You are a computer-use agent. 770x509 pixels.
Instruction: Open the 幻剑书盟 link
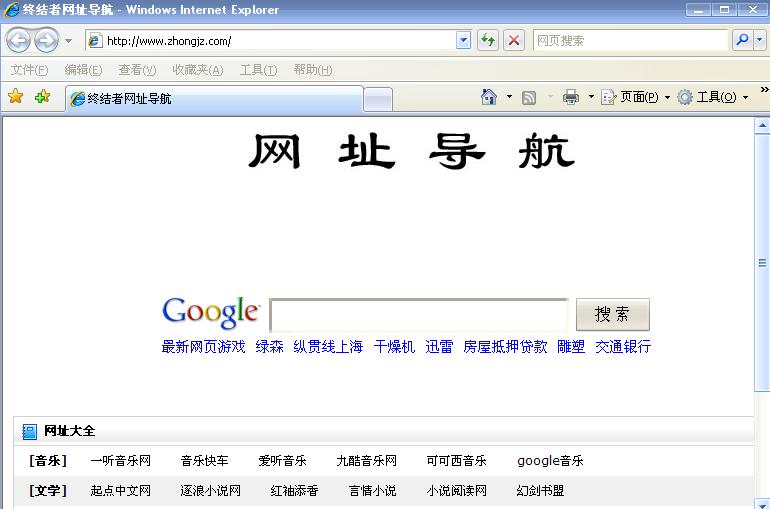point(540,491)
